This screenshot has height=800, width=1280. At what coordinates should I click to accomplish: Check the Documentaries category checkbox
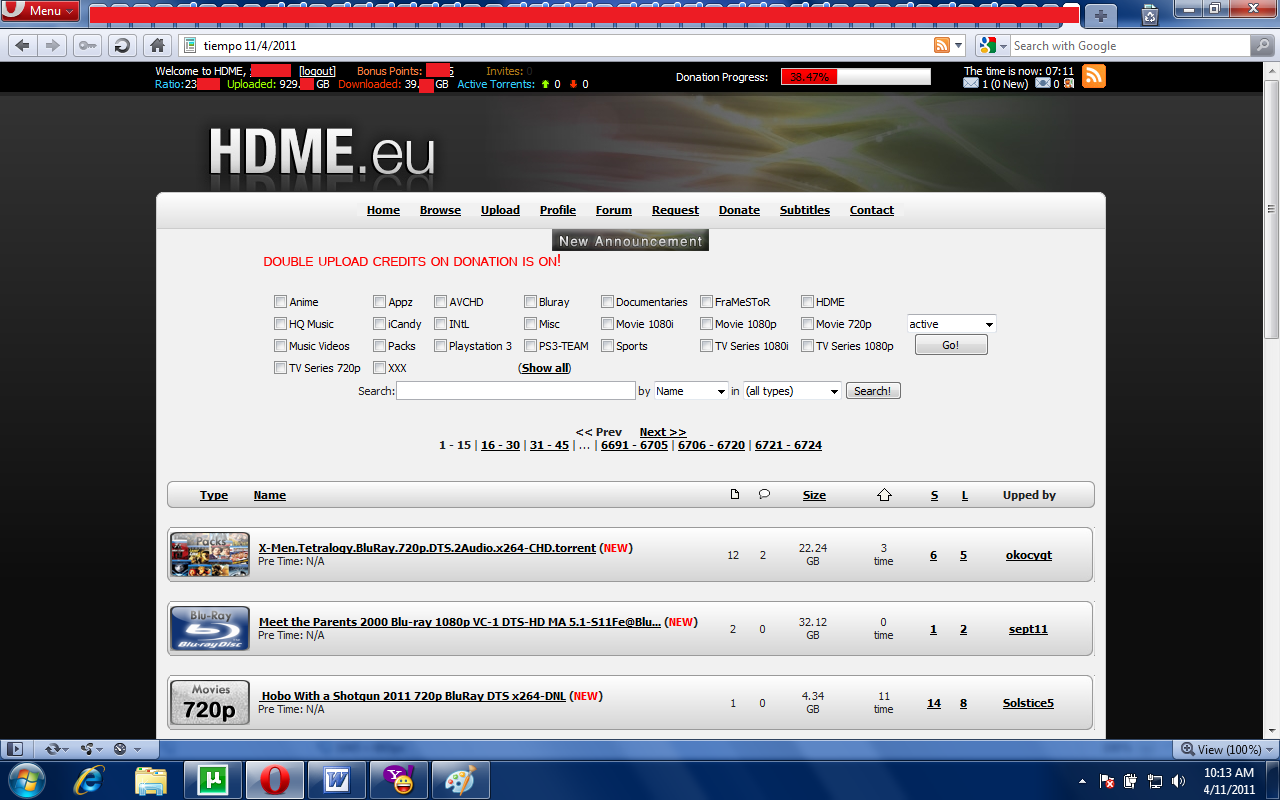click(x=607, y=301)
